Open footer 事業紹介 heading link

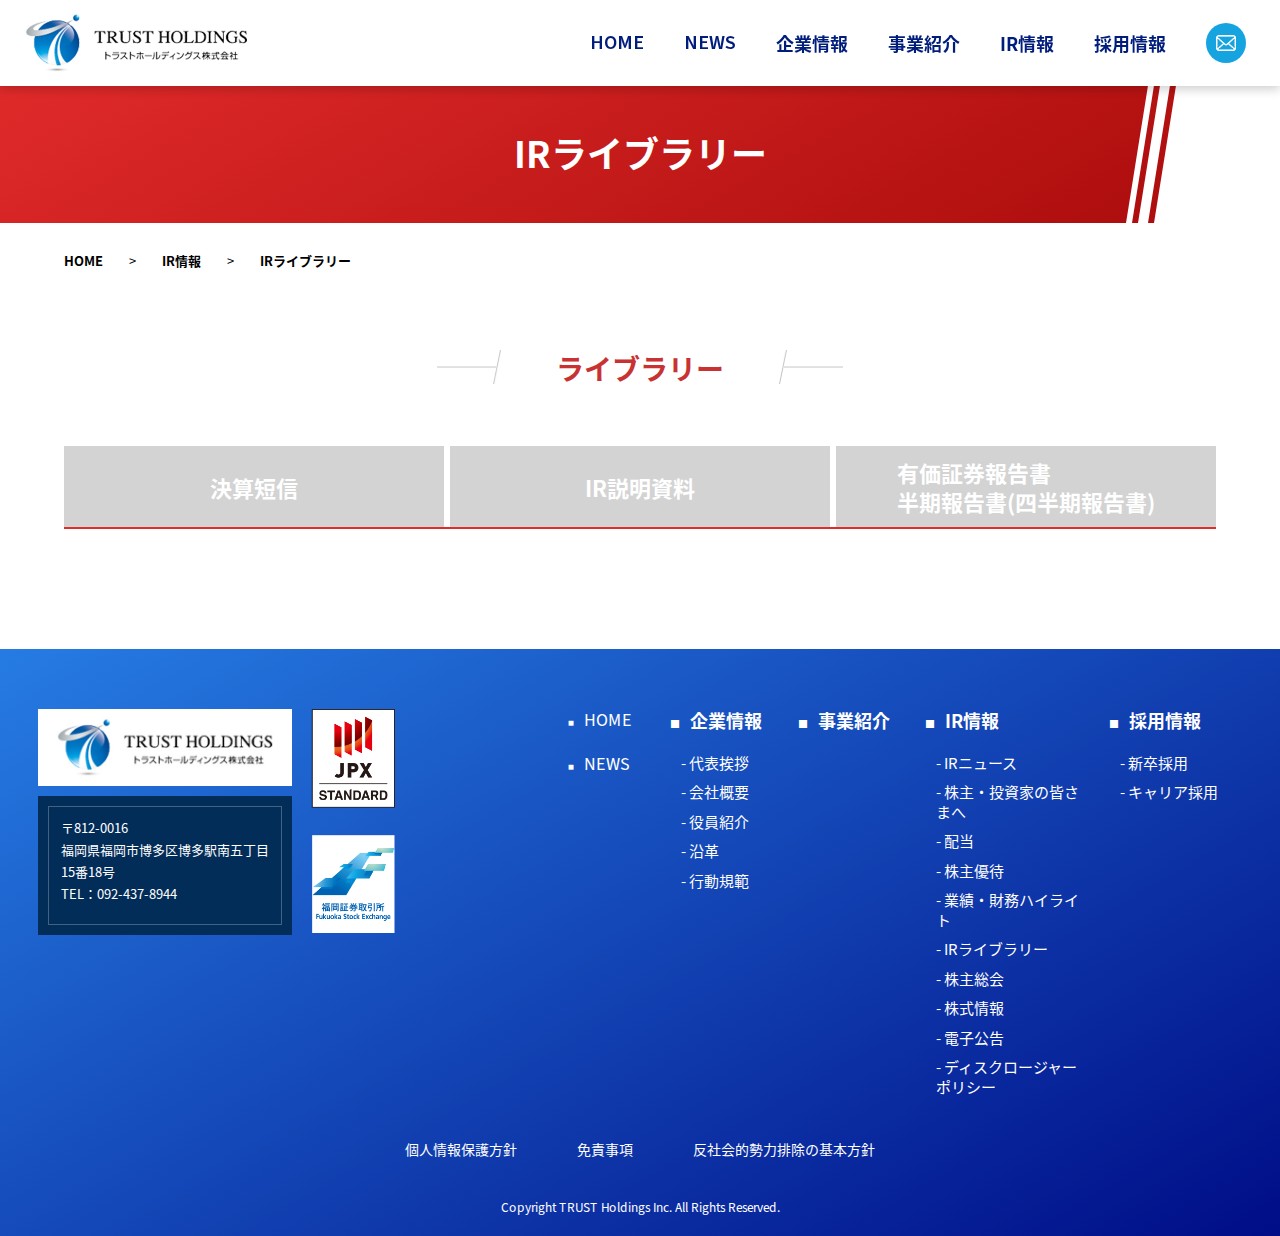(x=854, y=721)
